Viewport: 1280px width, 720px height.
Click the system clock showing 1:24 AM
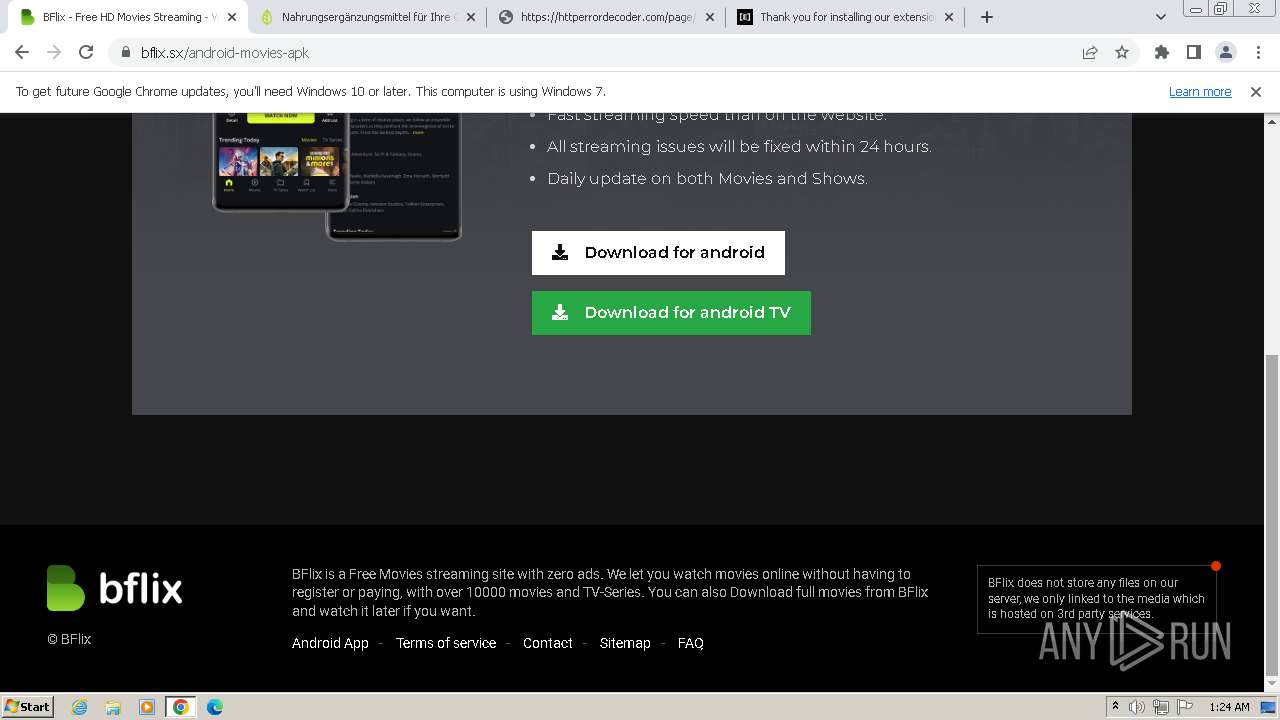pos(1229,707)
